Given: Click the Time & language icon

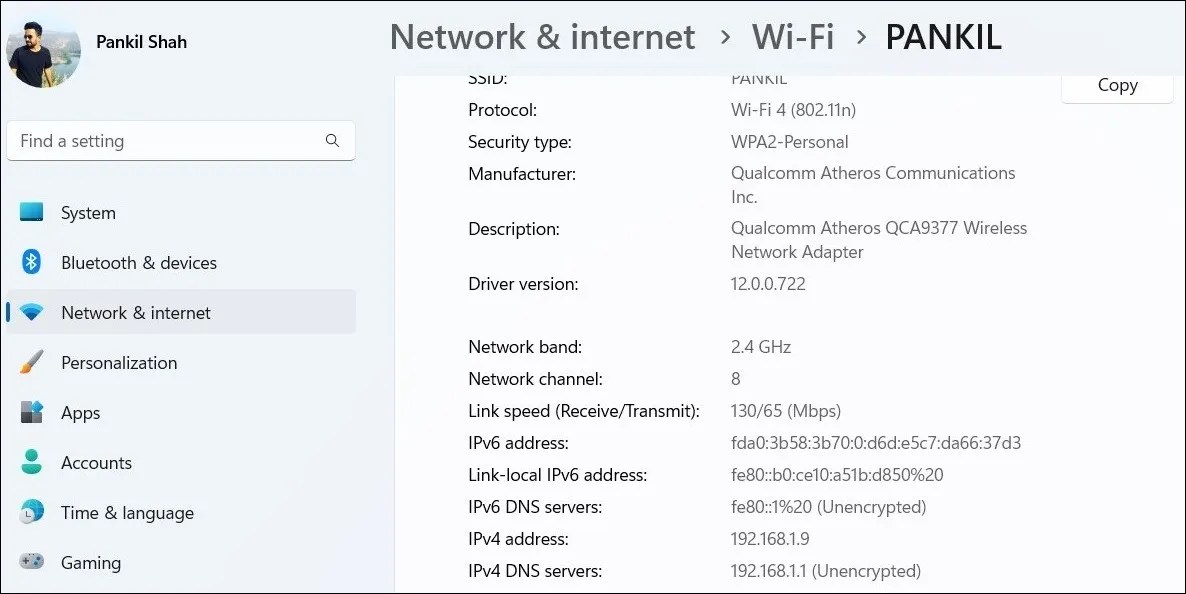Looking at the screenshot, I should point(31,512).
